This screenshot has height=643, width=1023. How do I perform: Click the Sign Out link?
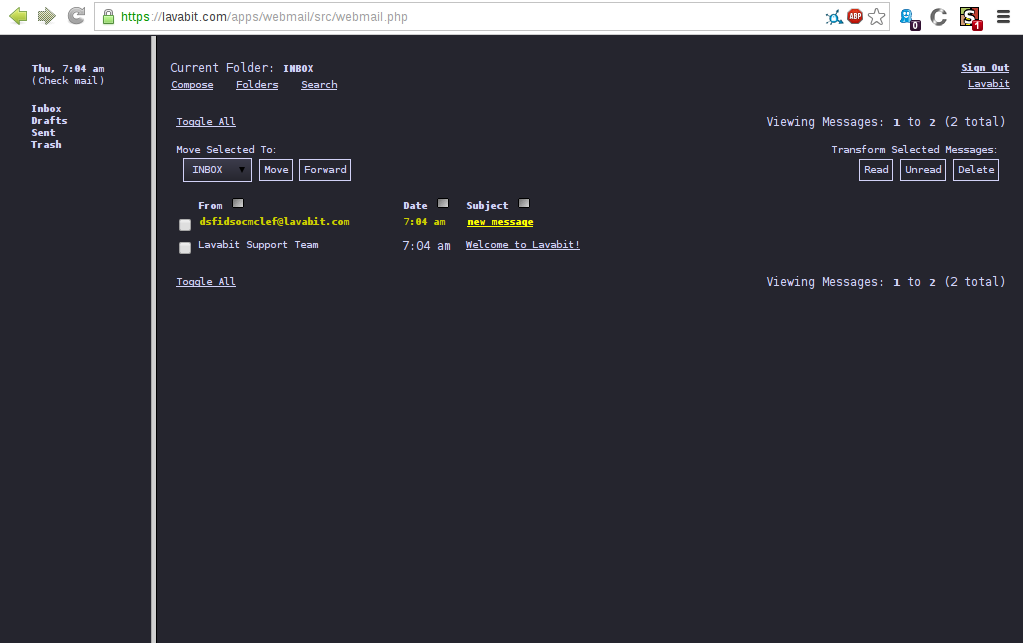pyautogui.click(x=985, y=68)
